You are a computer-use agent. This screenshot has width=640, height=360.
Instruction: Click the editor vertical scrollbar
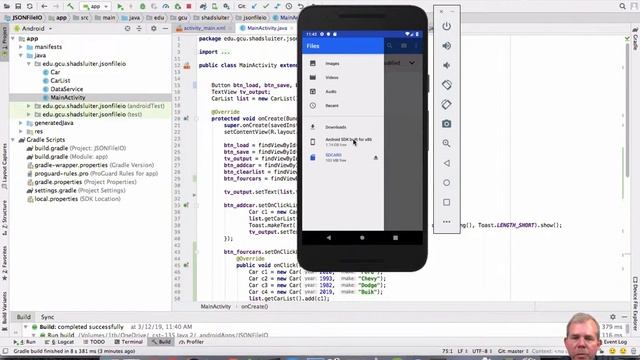pos(627,110)
